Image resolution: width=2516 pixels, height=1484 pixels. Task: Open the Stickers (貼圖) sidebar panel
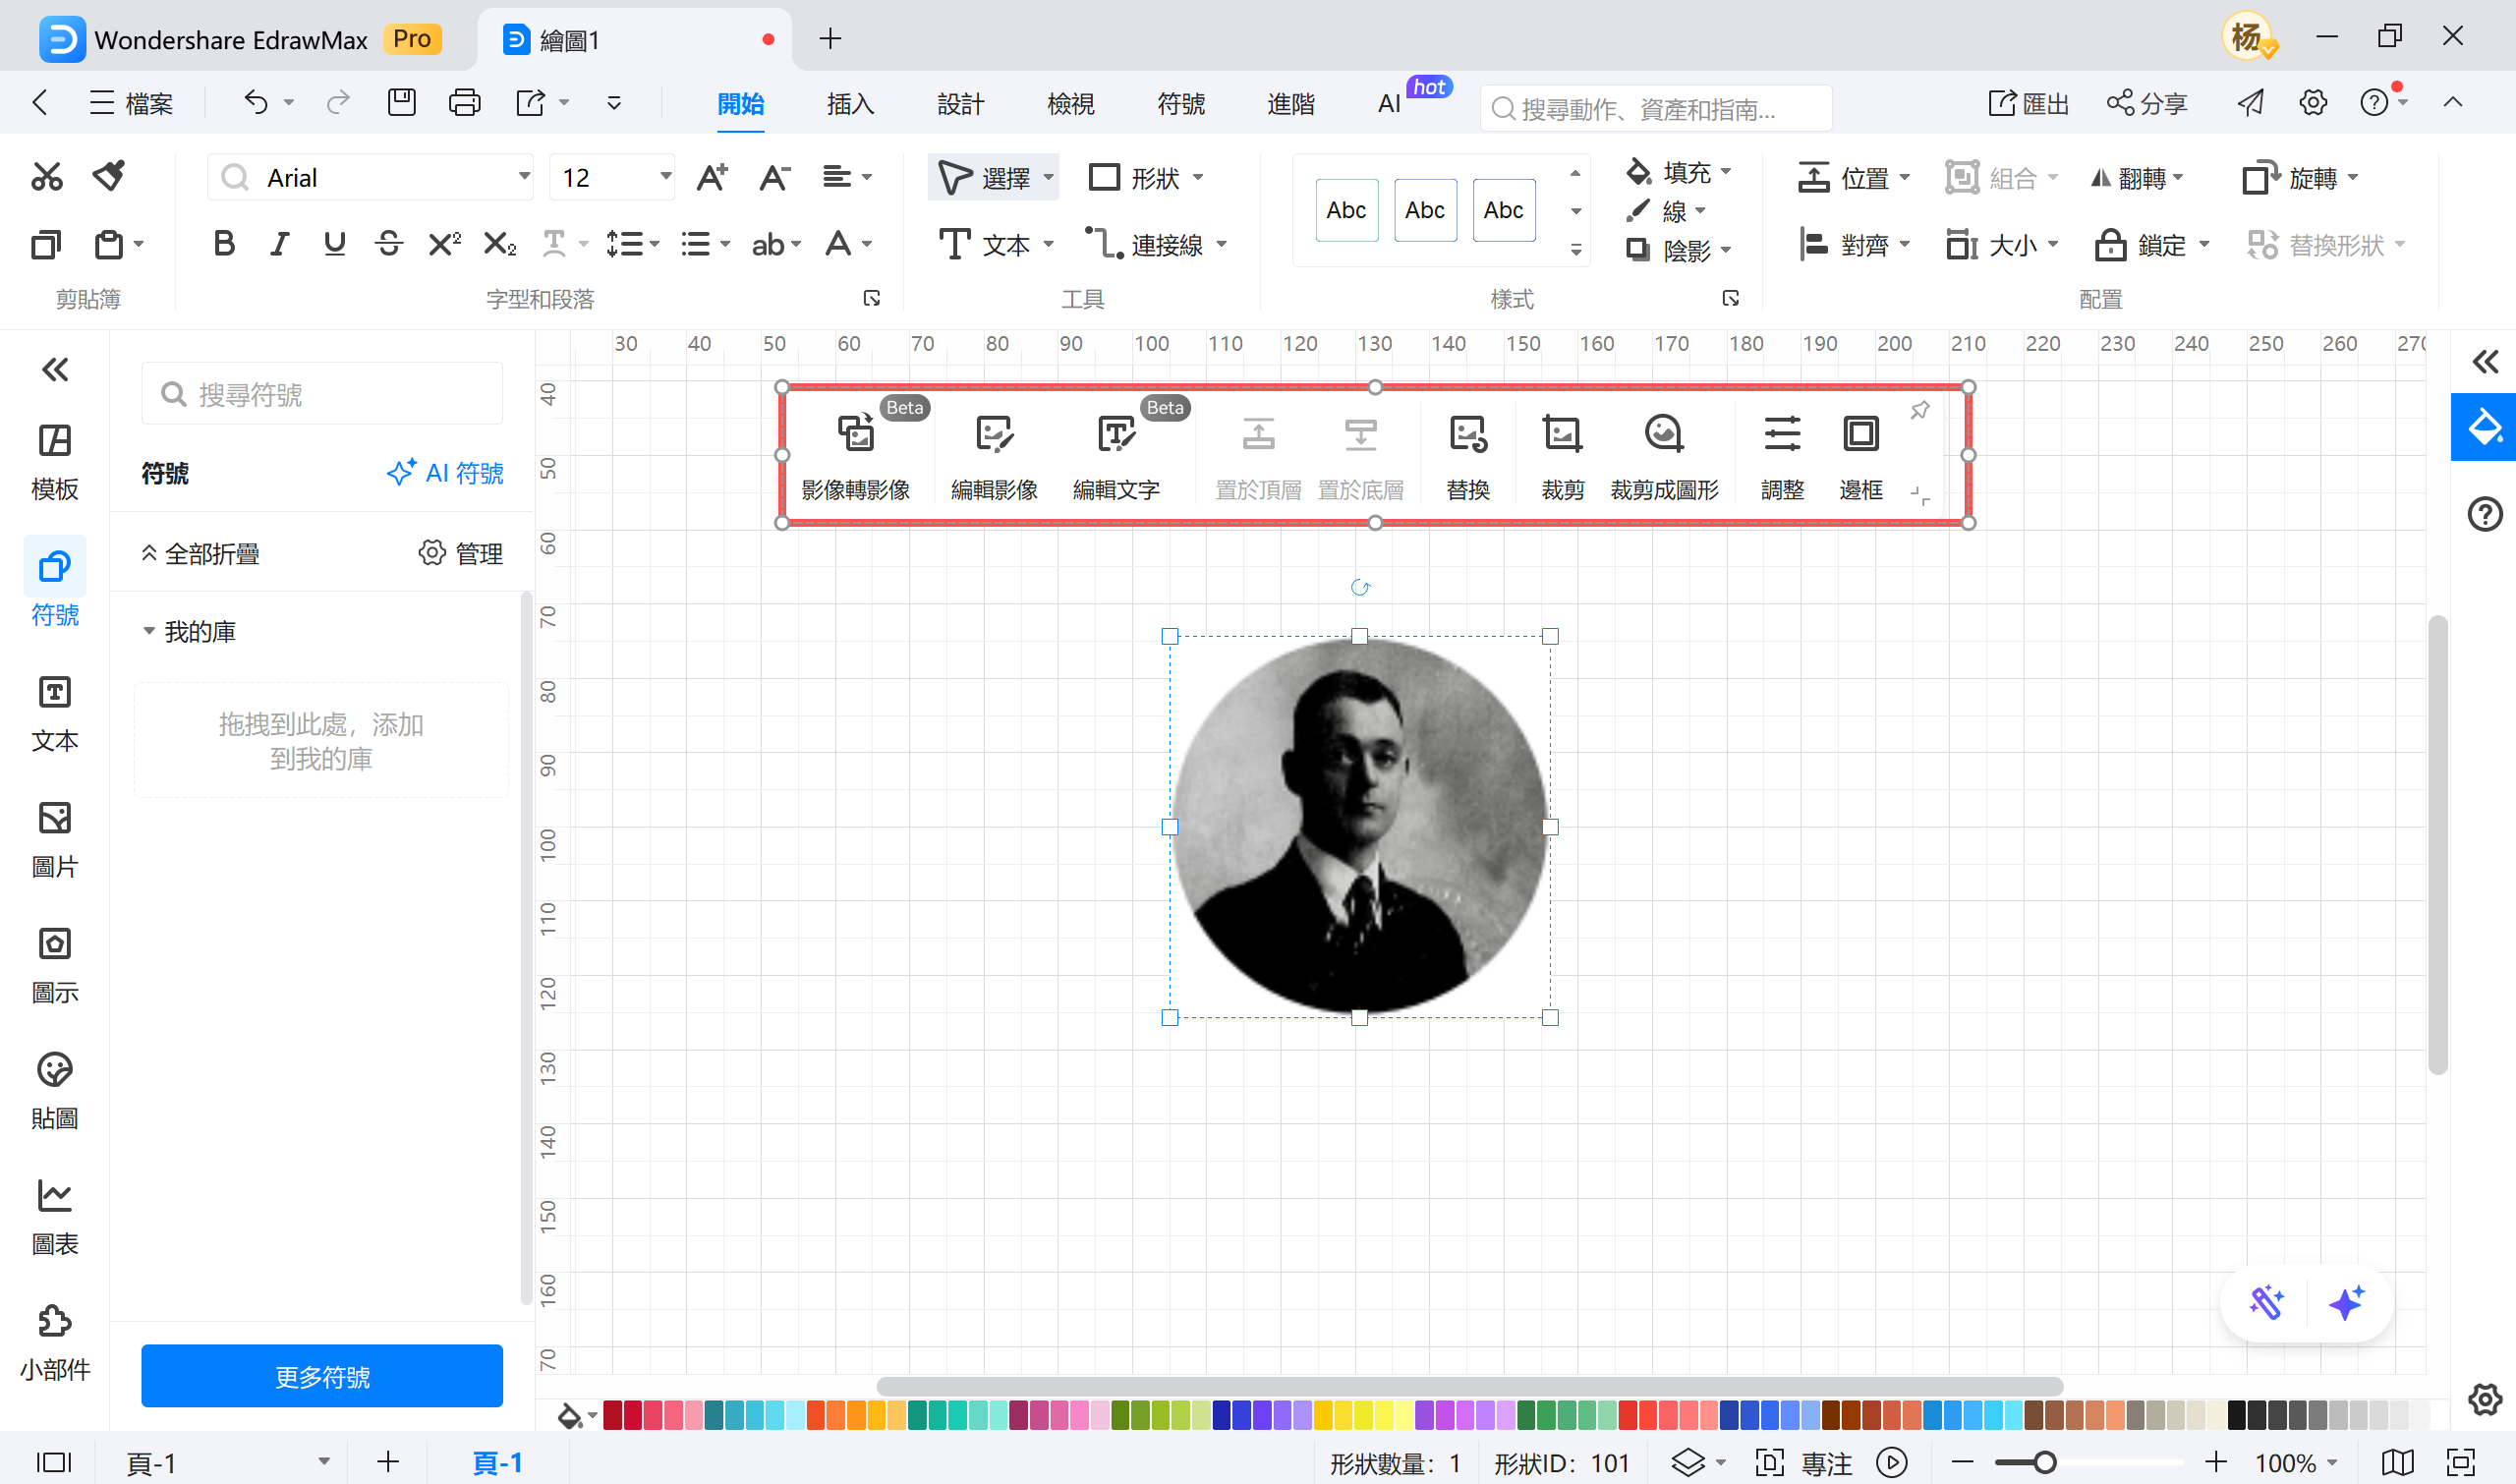click(55, 1089)
